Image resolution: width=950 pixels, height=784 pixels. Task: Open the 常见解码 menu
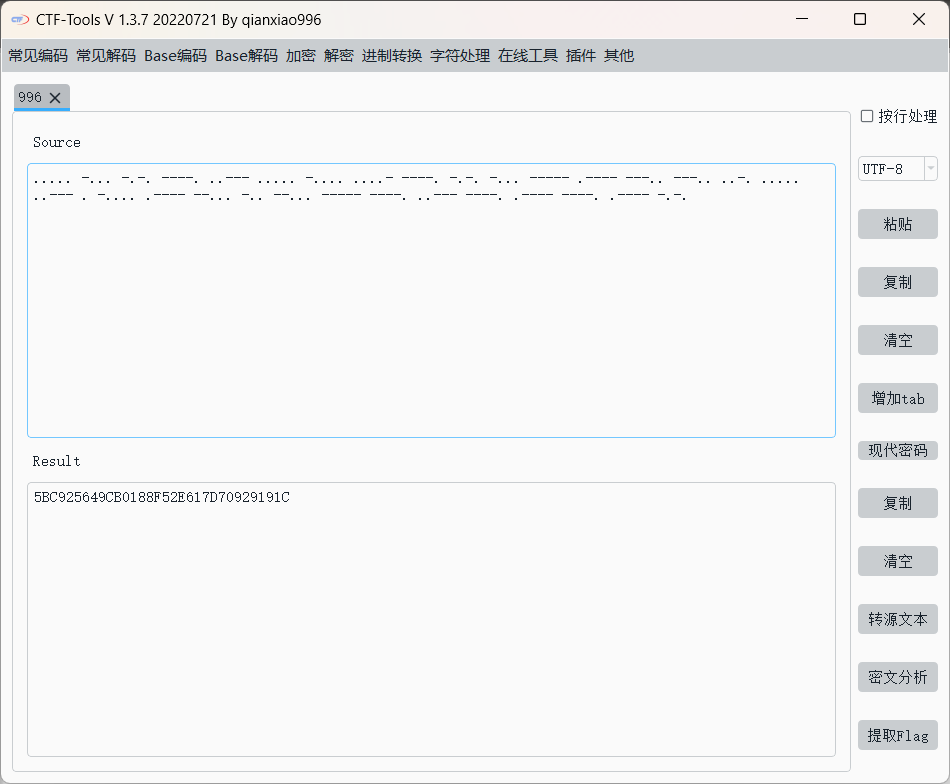point(106,56)
